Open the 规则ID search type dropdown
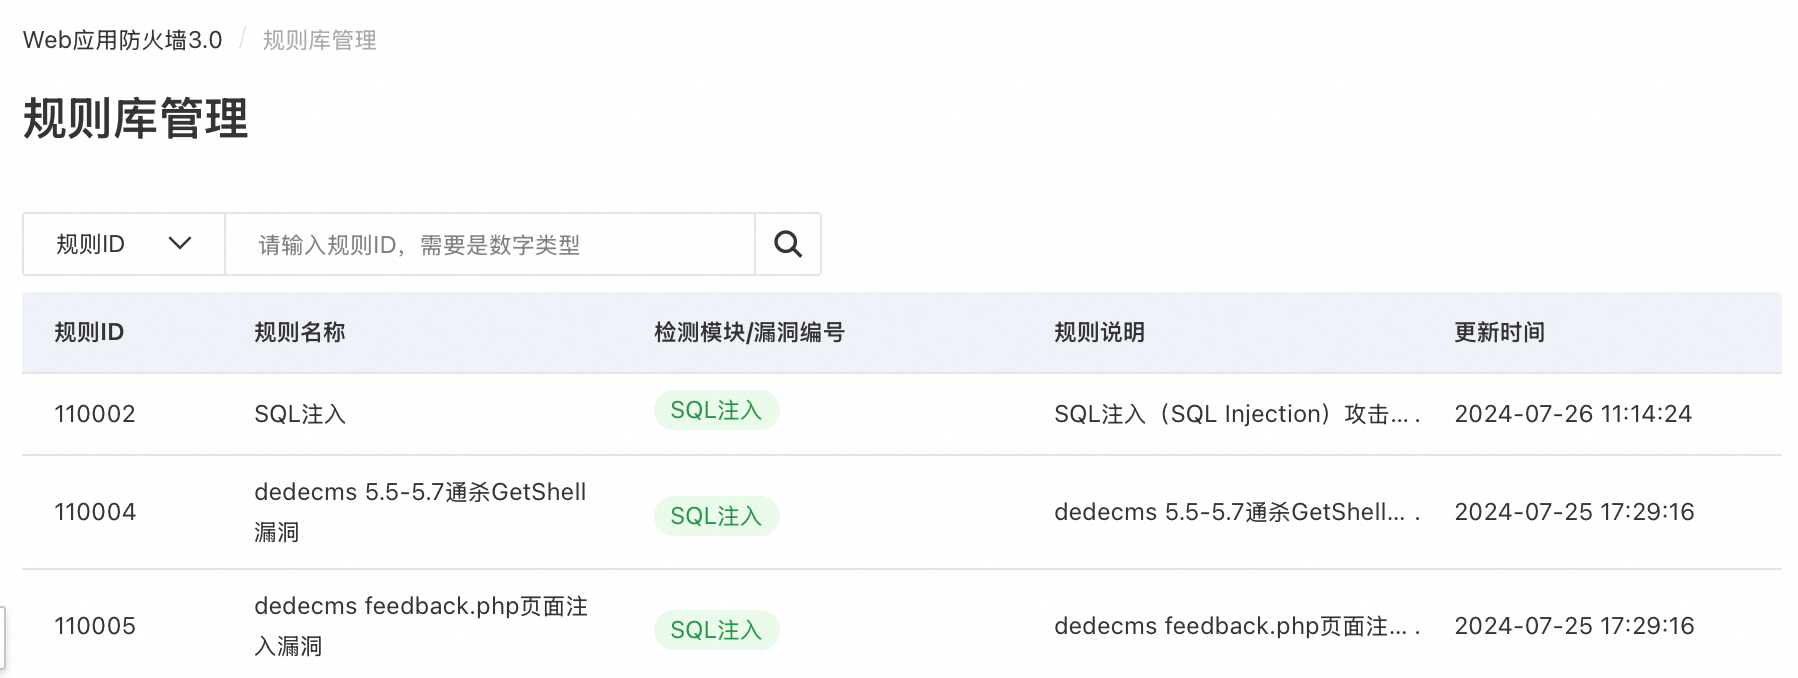 (124, 244)
